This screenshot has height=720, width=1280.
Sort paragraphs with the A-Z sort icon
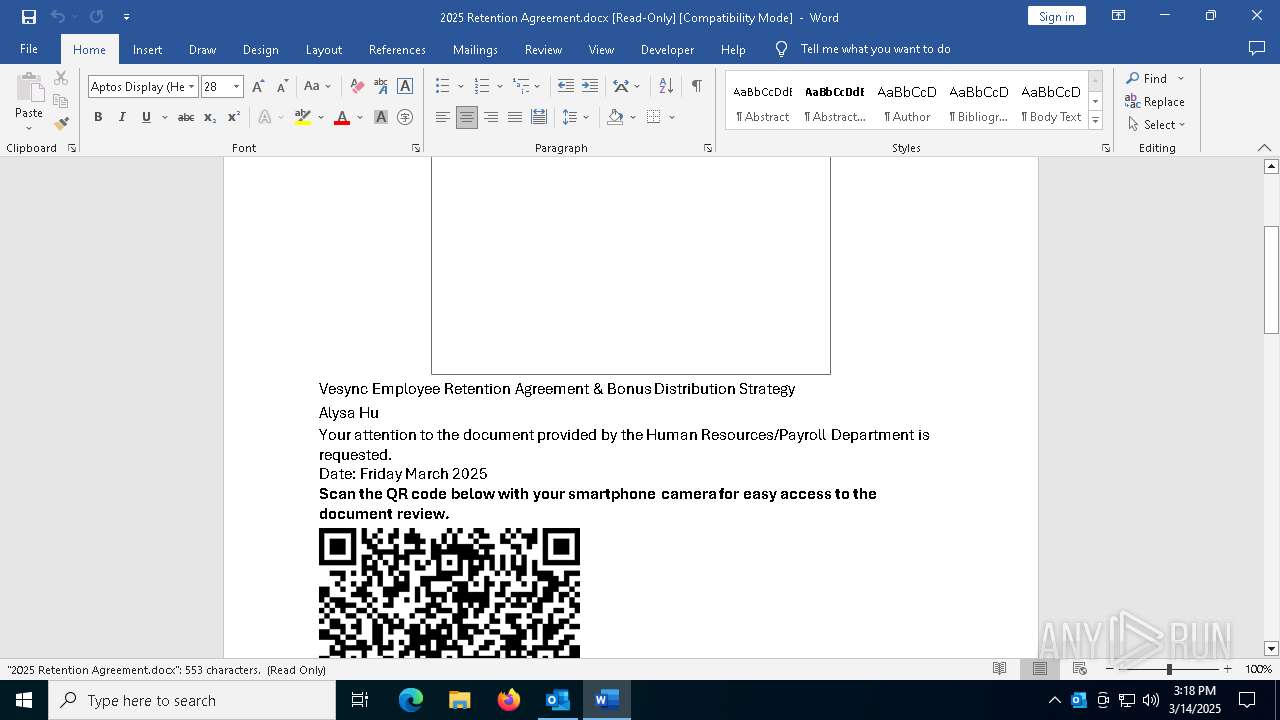pyautogui.click(x=666, y=87)
